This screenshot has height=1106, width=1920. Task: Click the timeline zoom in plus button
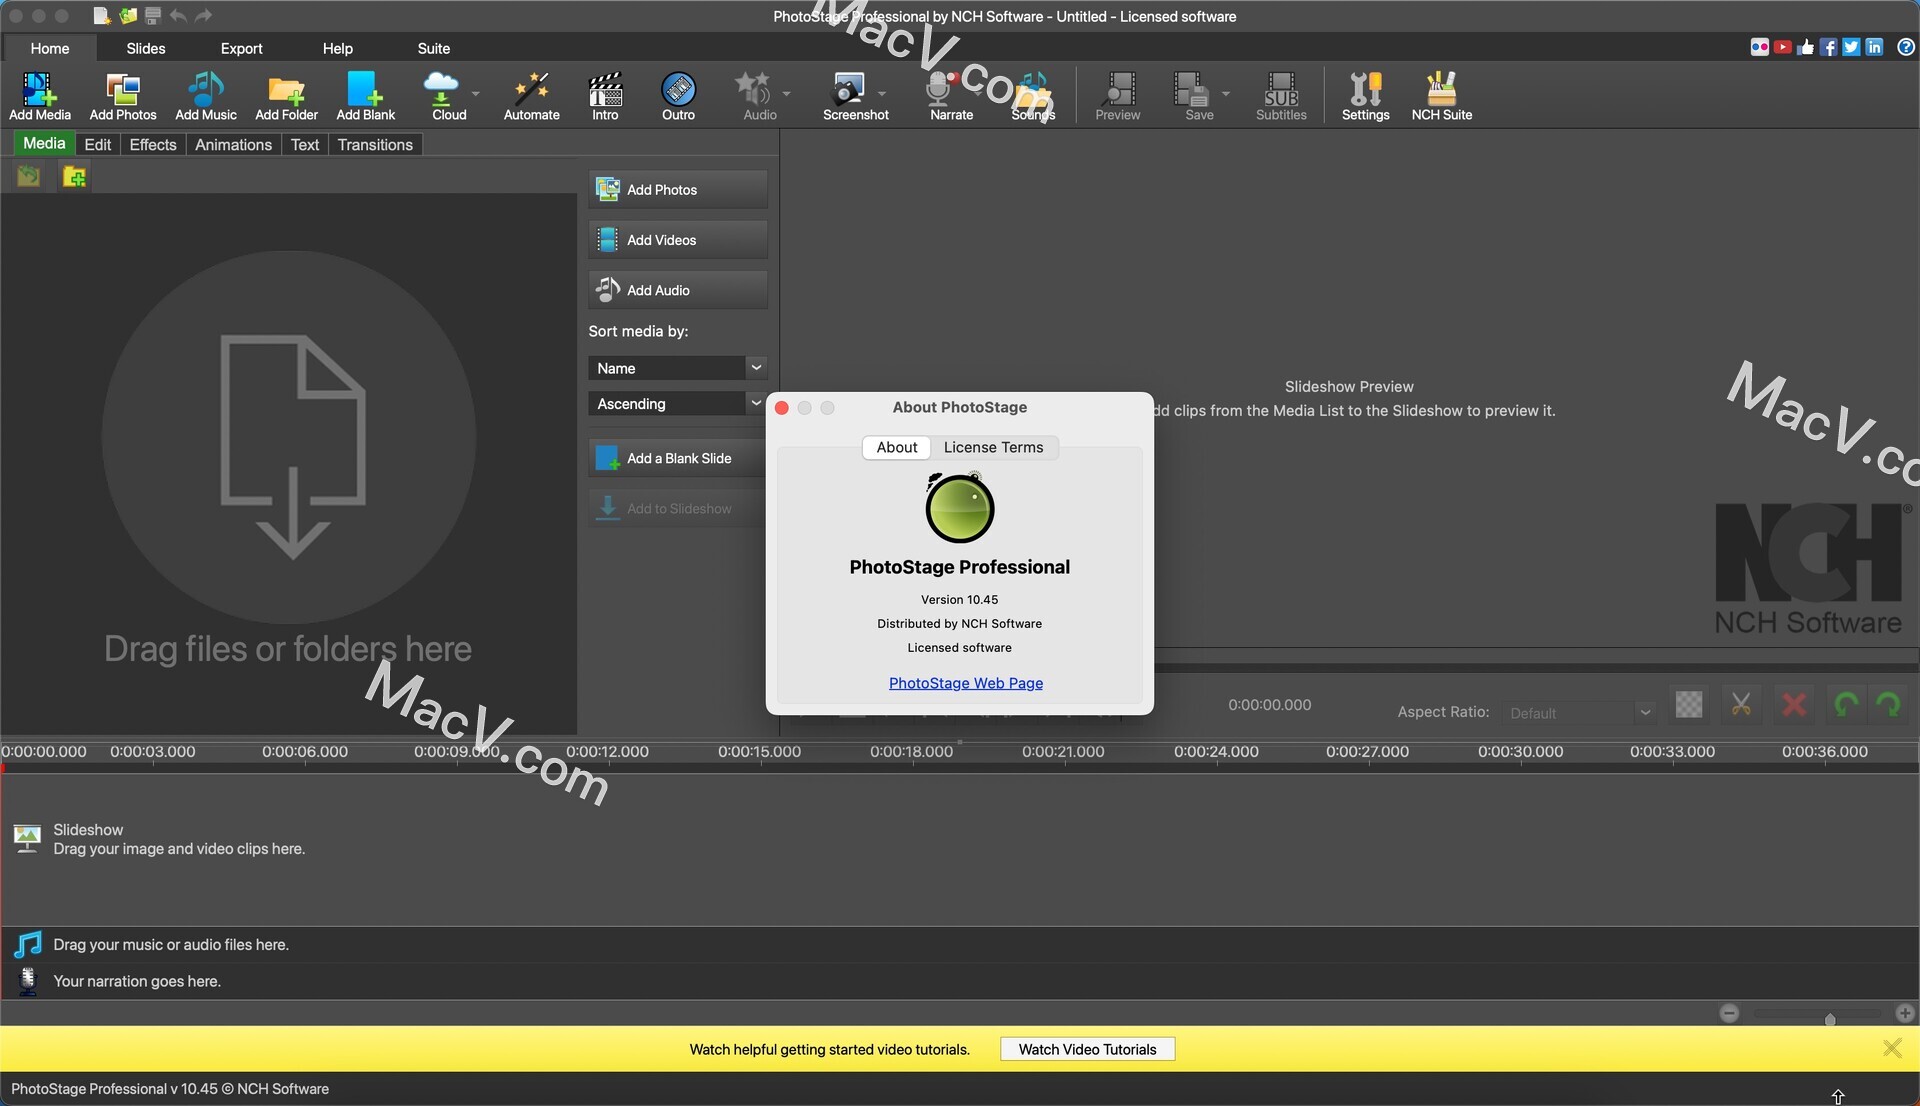coord(1905,1013)
